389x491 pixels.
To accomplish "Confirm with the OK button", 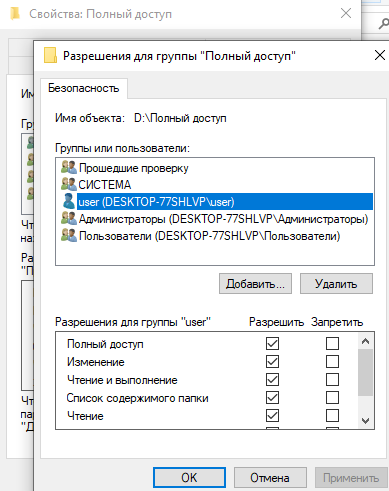I will coord(189,478).
